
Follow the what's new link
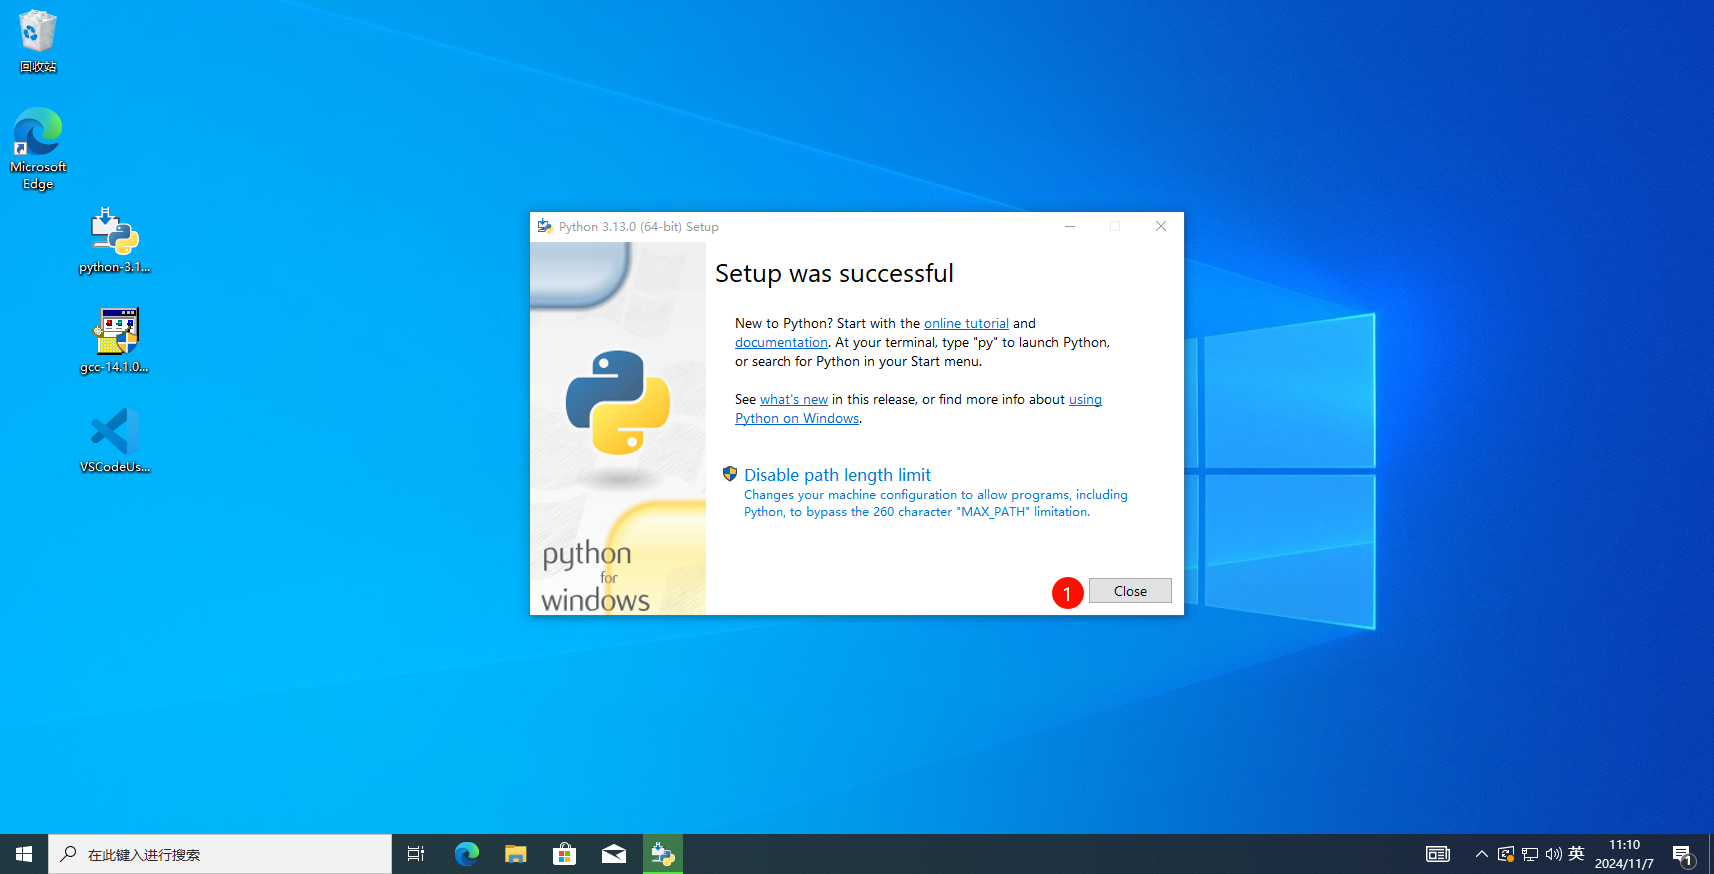pos(794,399)
